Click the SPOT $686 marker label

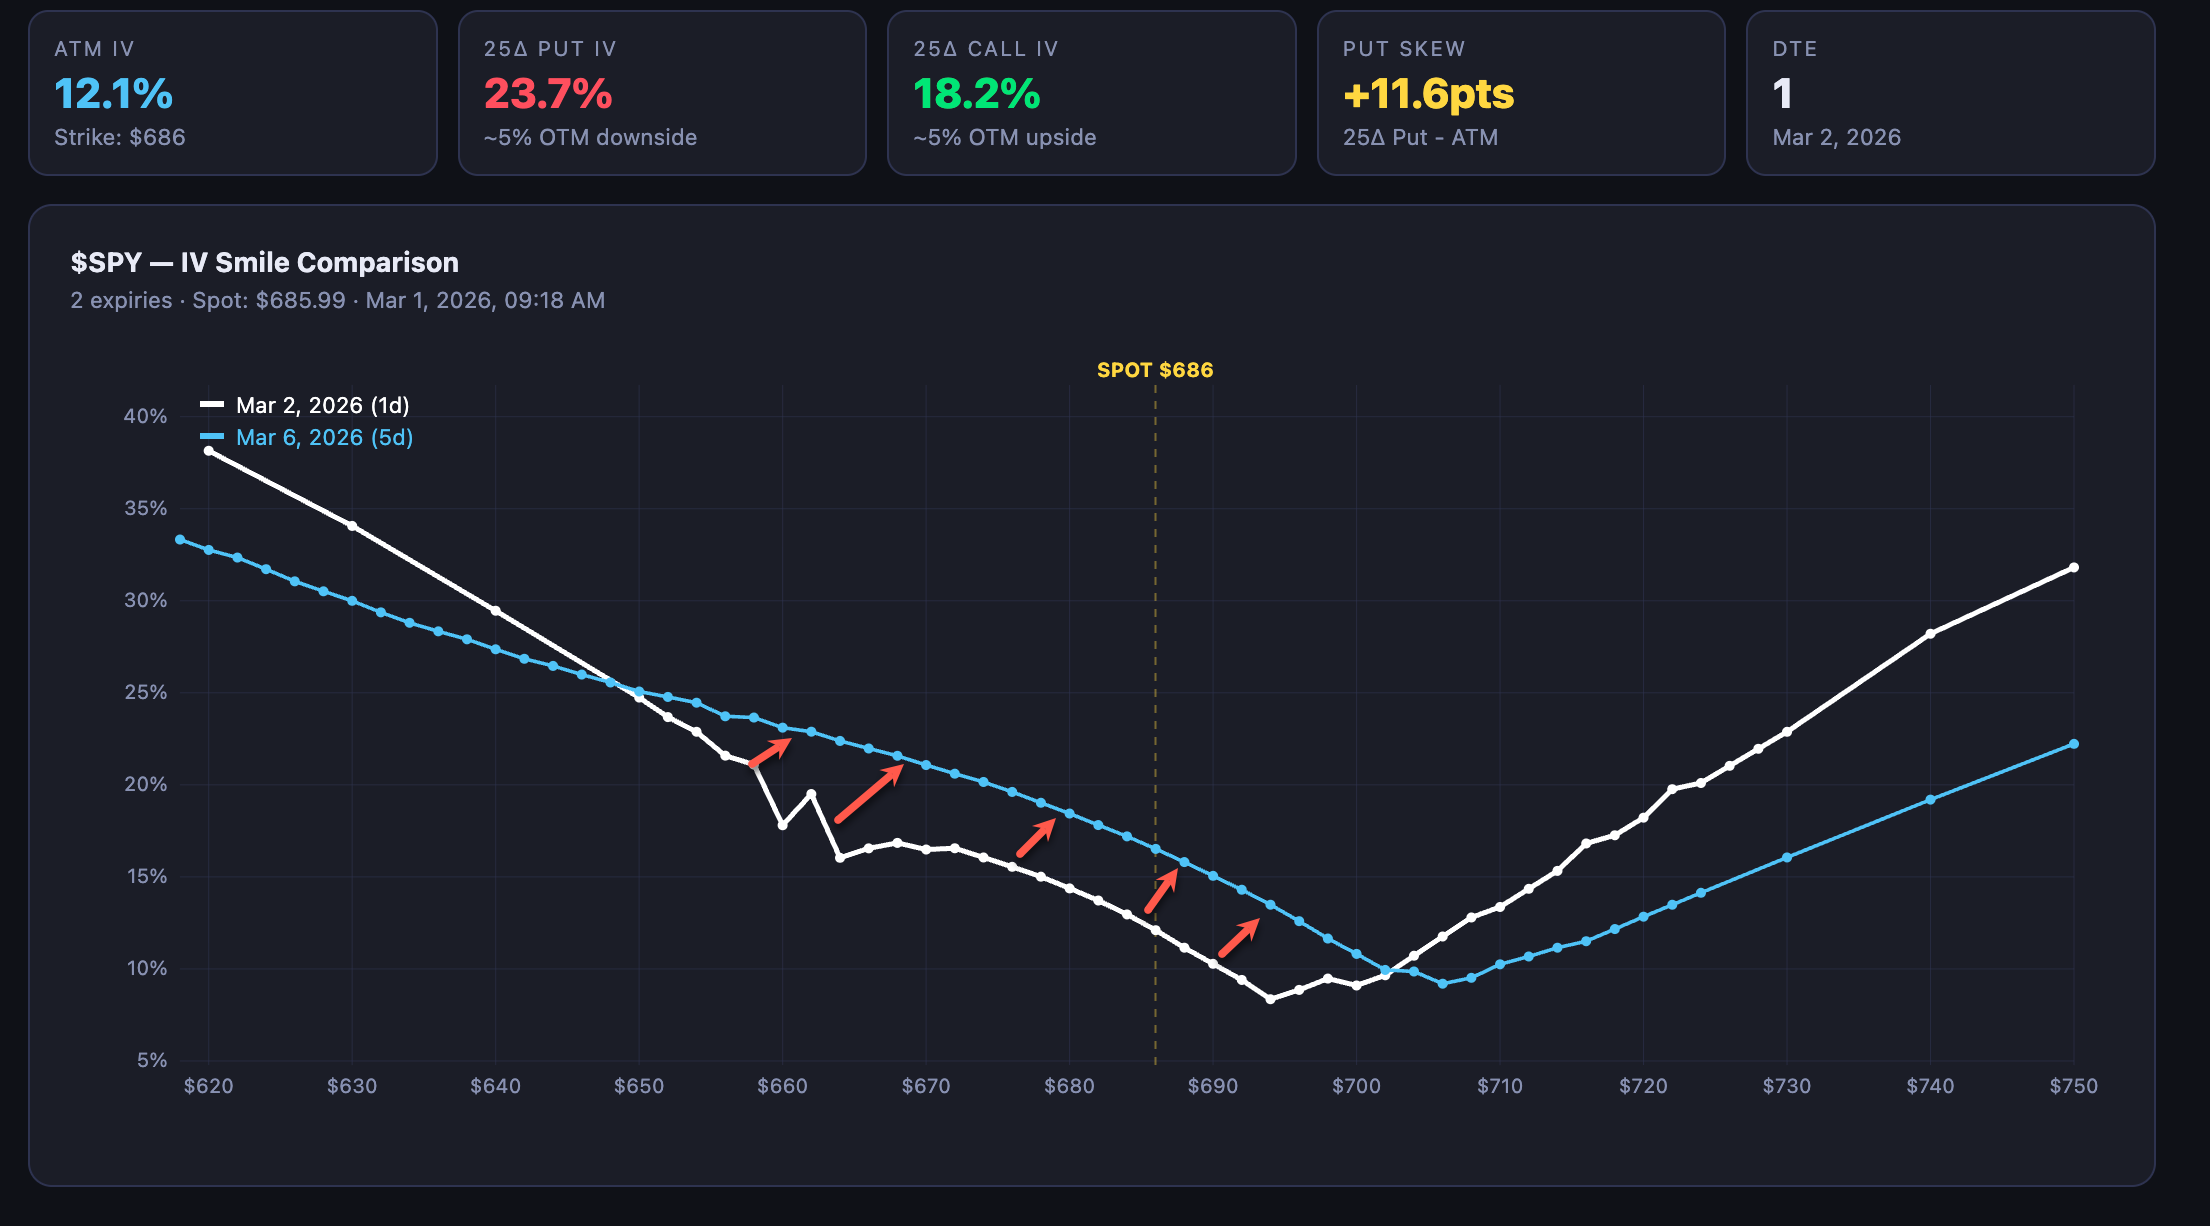(x=1154, y=370)
